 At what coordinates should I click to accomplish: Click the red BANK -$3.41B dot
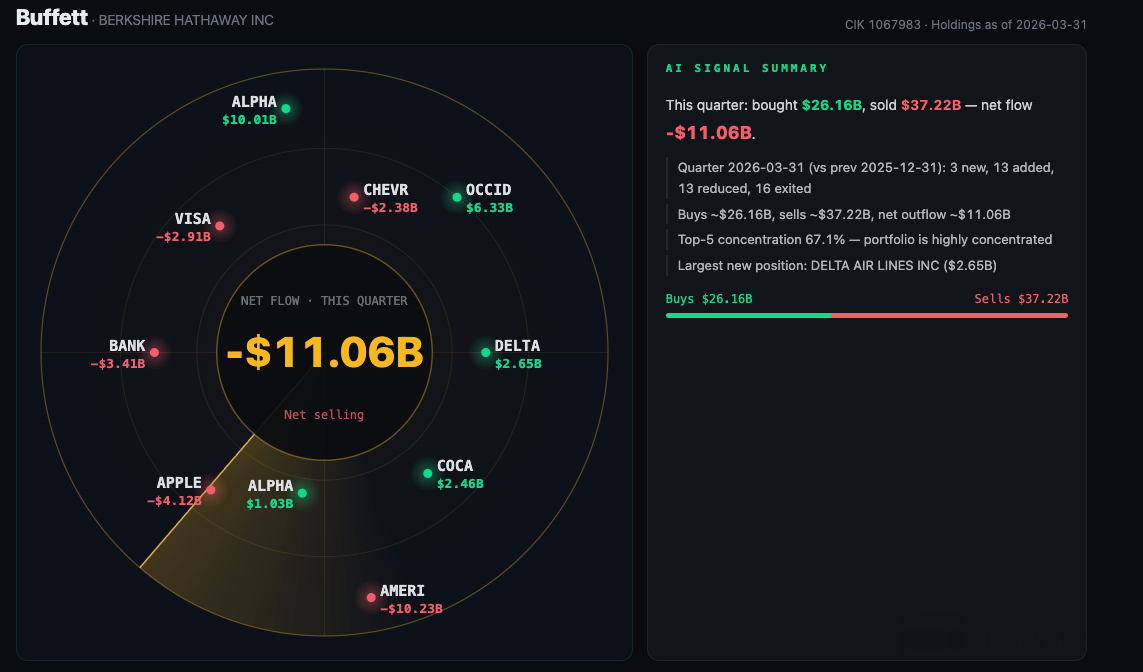(154, 353)
